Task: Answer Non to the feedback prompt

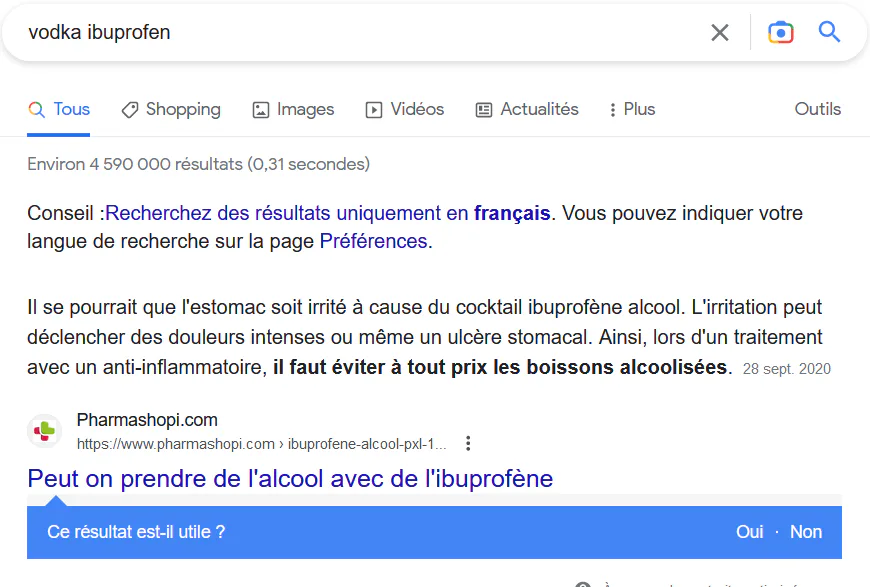Action: 806,532
